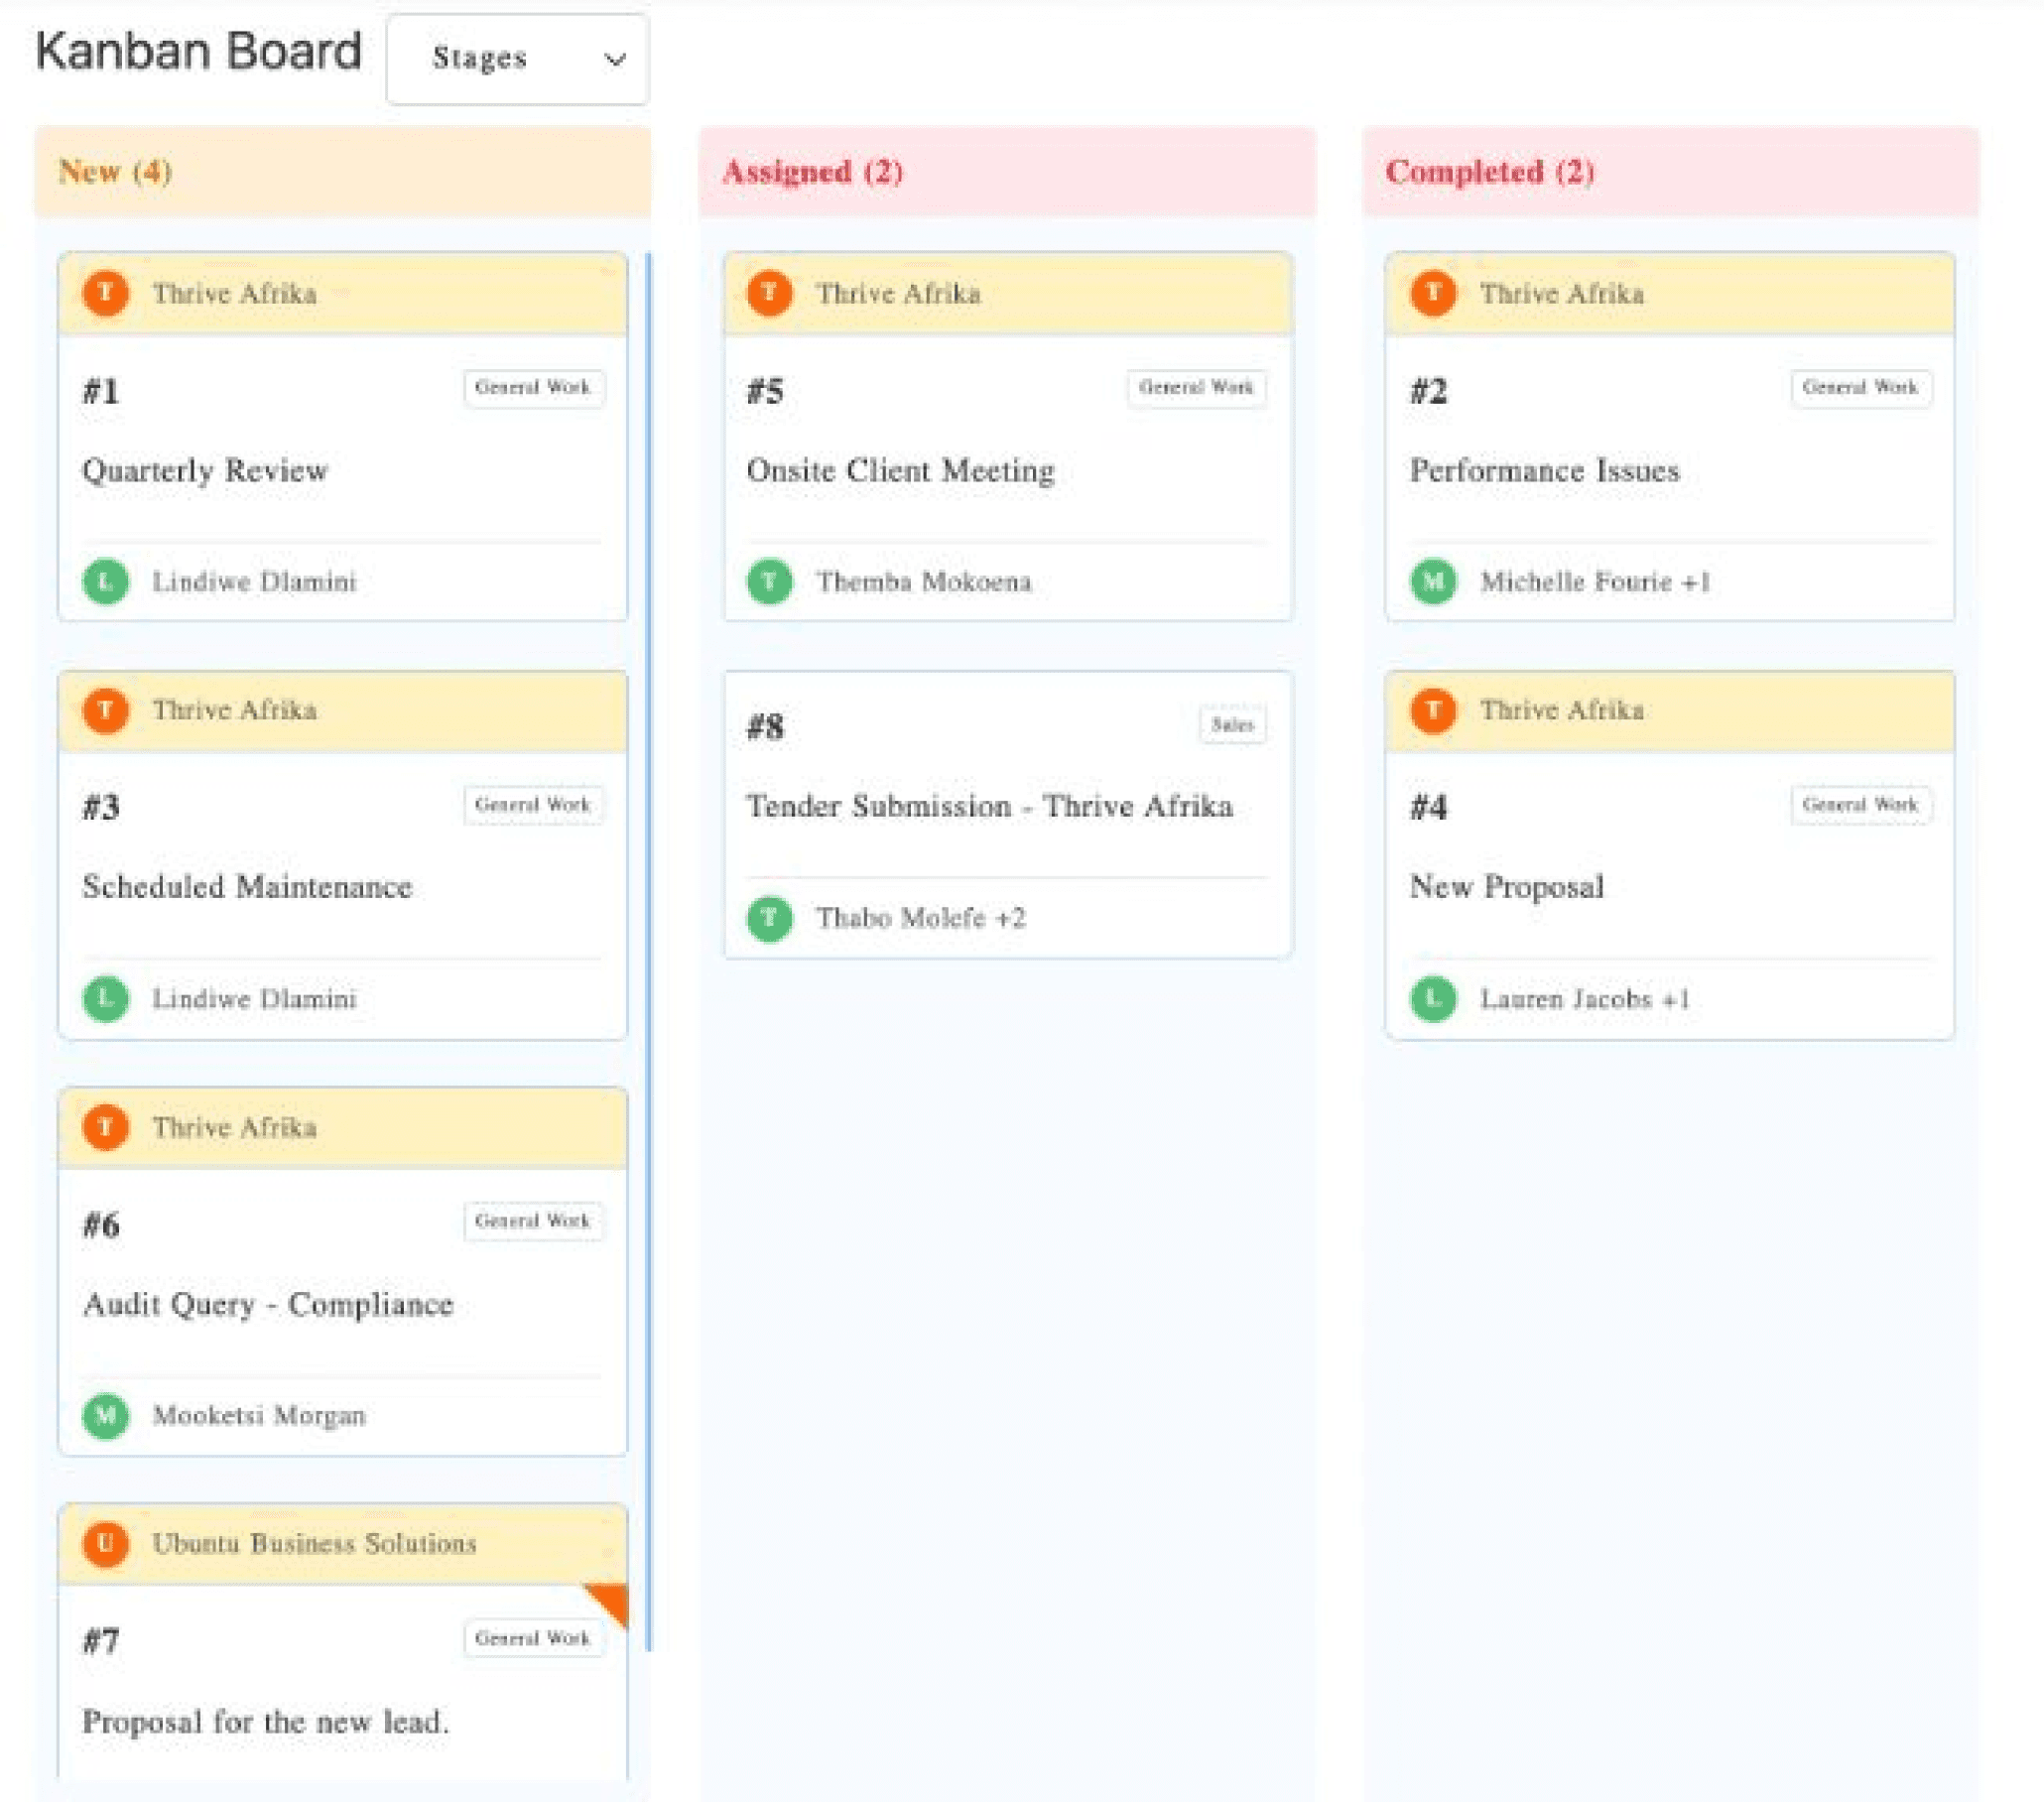Open the Stages dropdown
Screen dimensions: 2044x1802
click(x=517, y=59)
